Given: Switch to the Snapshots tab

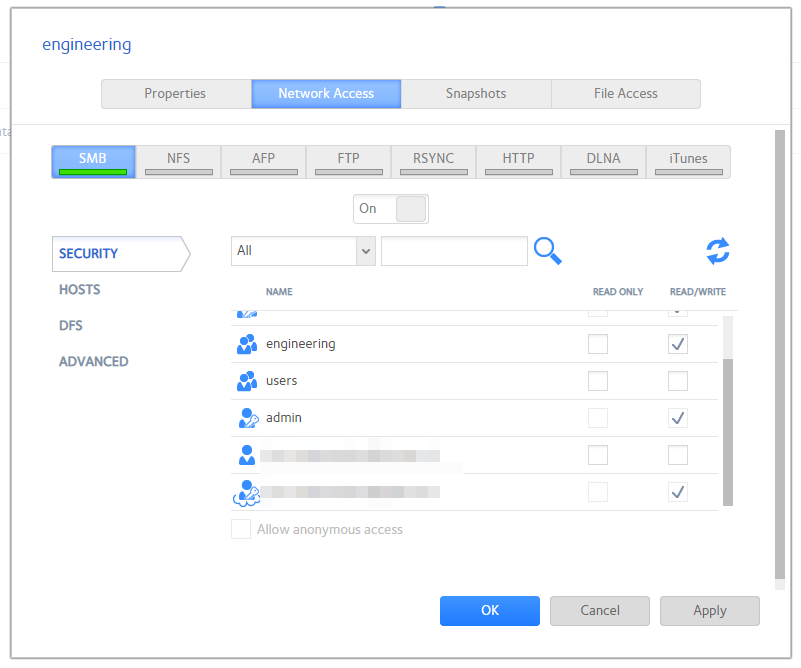Looking at the screenshot, I should (475, 93).
